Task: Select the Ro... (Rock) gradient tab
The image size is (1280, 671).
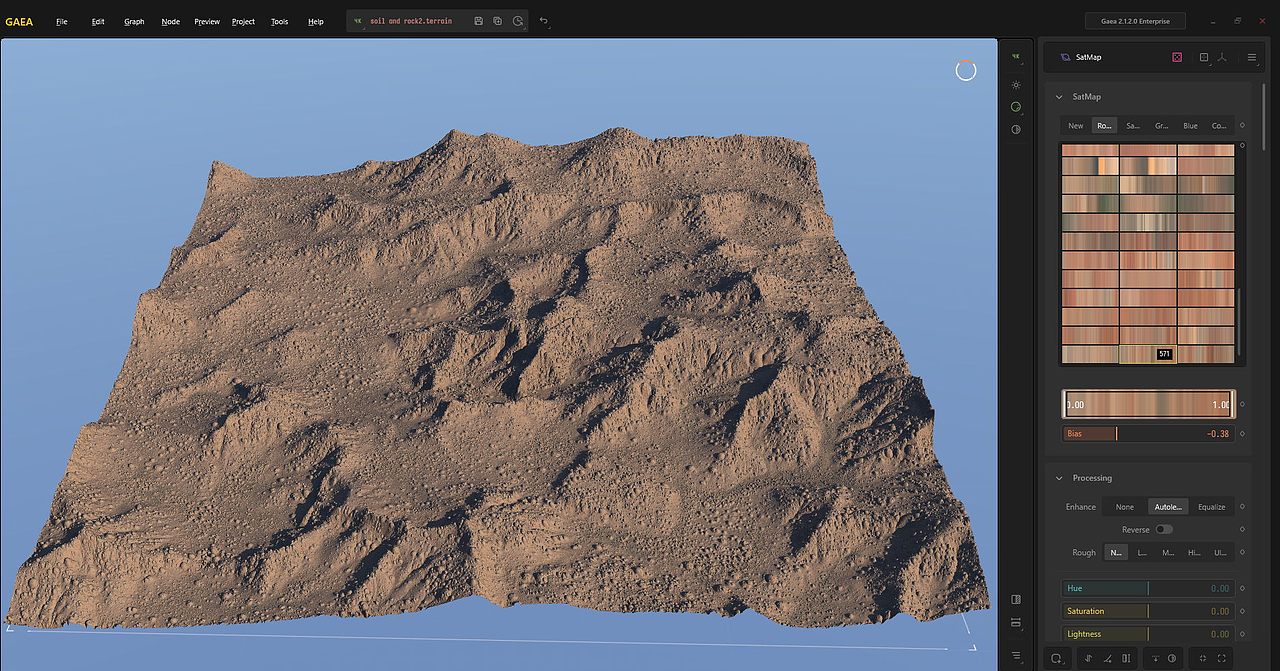Action: (1104, 126)
